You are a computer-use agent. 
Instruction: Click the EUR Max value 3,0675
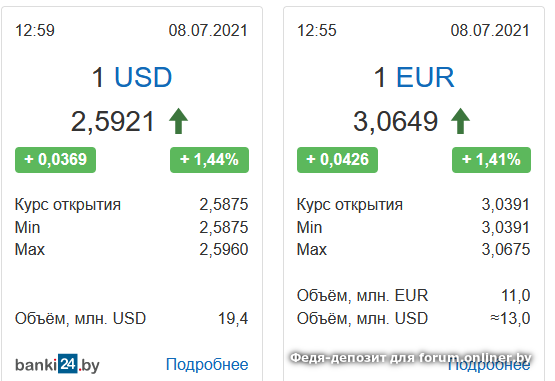pos(506,250)
